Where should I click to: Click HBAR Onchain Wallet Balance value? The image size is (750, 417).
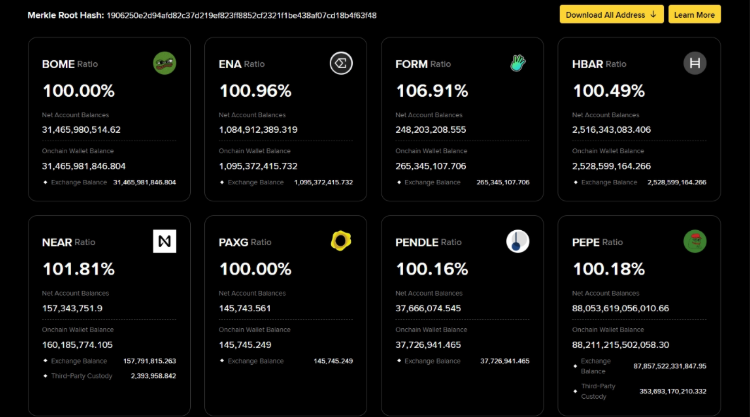coord(611,166)
